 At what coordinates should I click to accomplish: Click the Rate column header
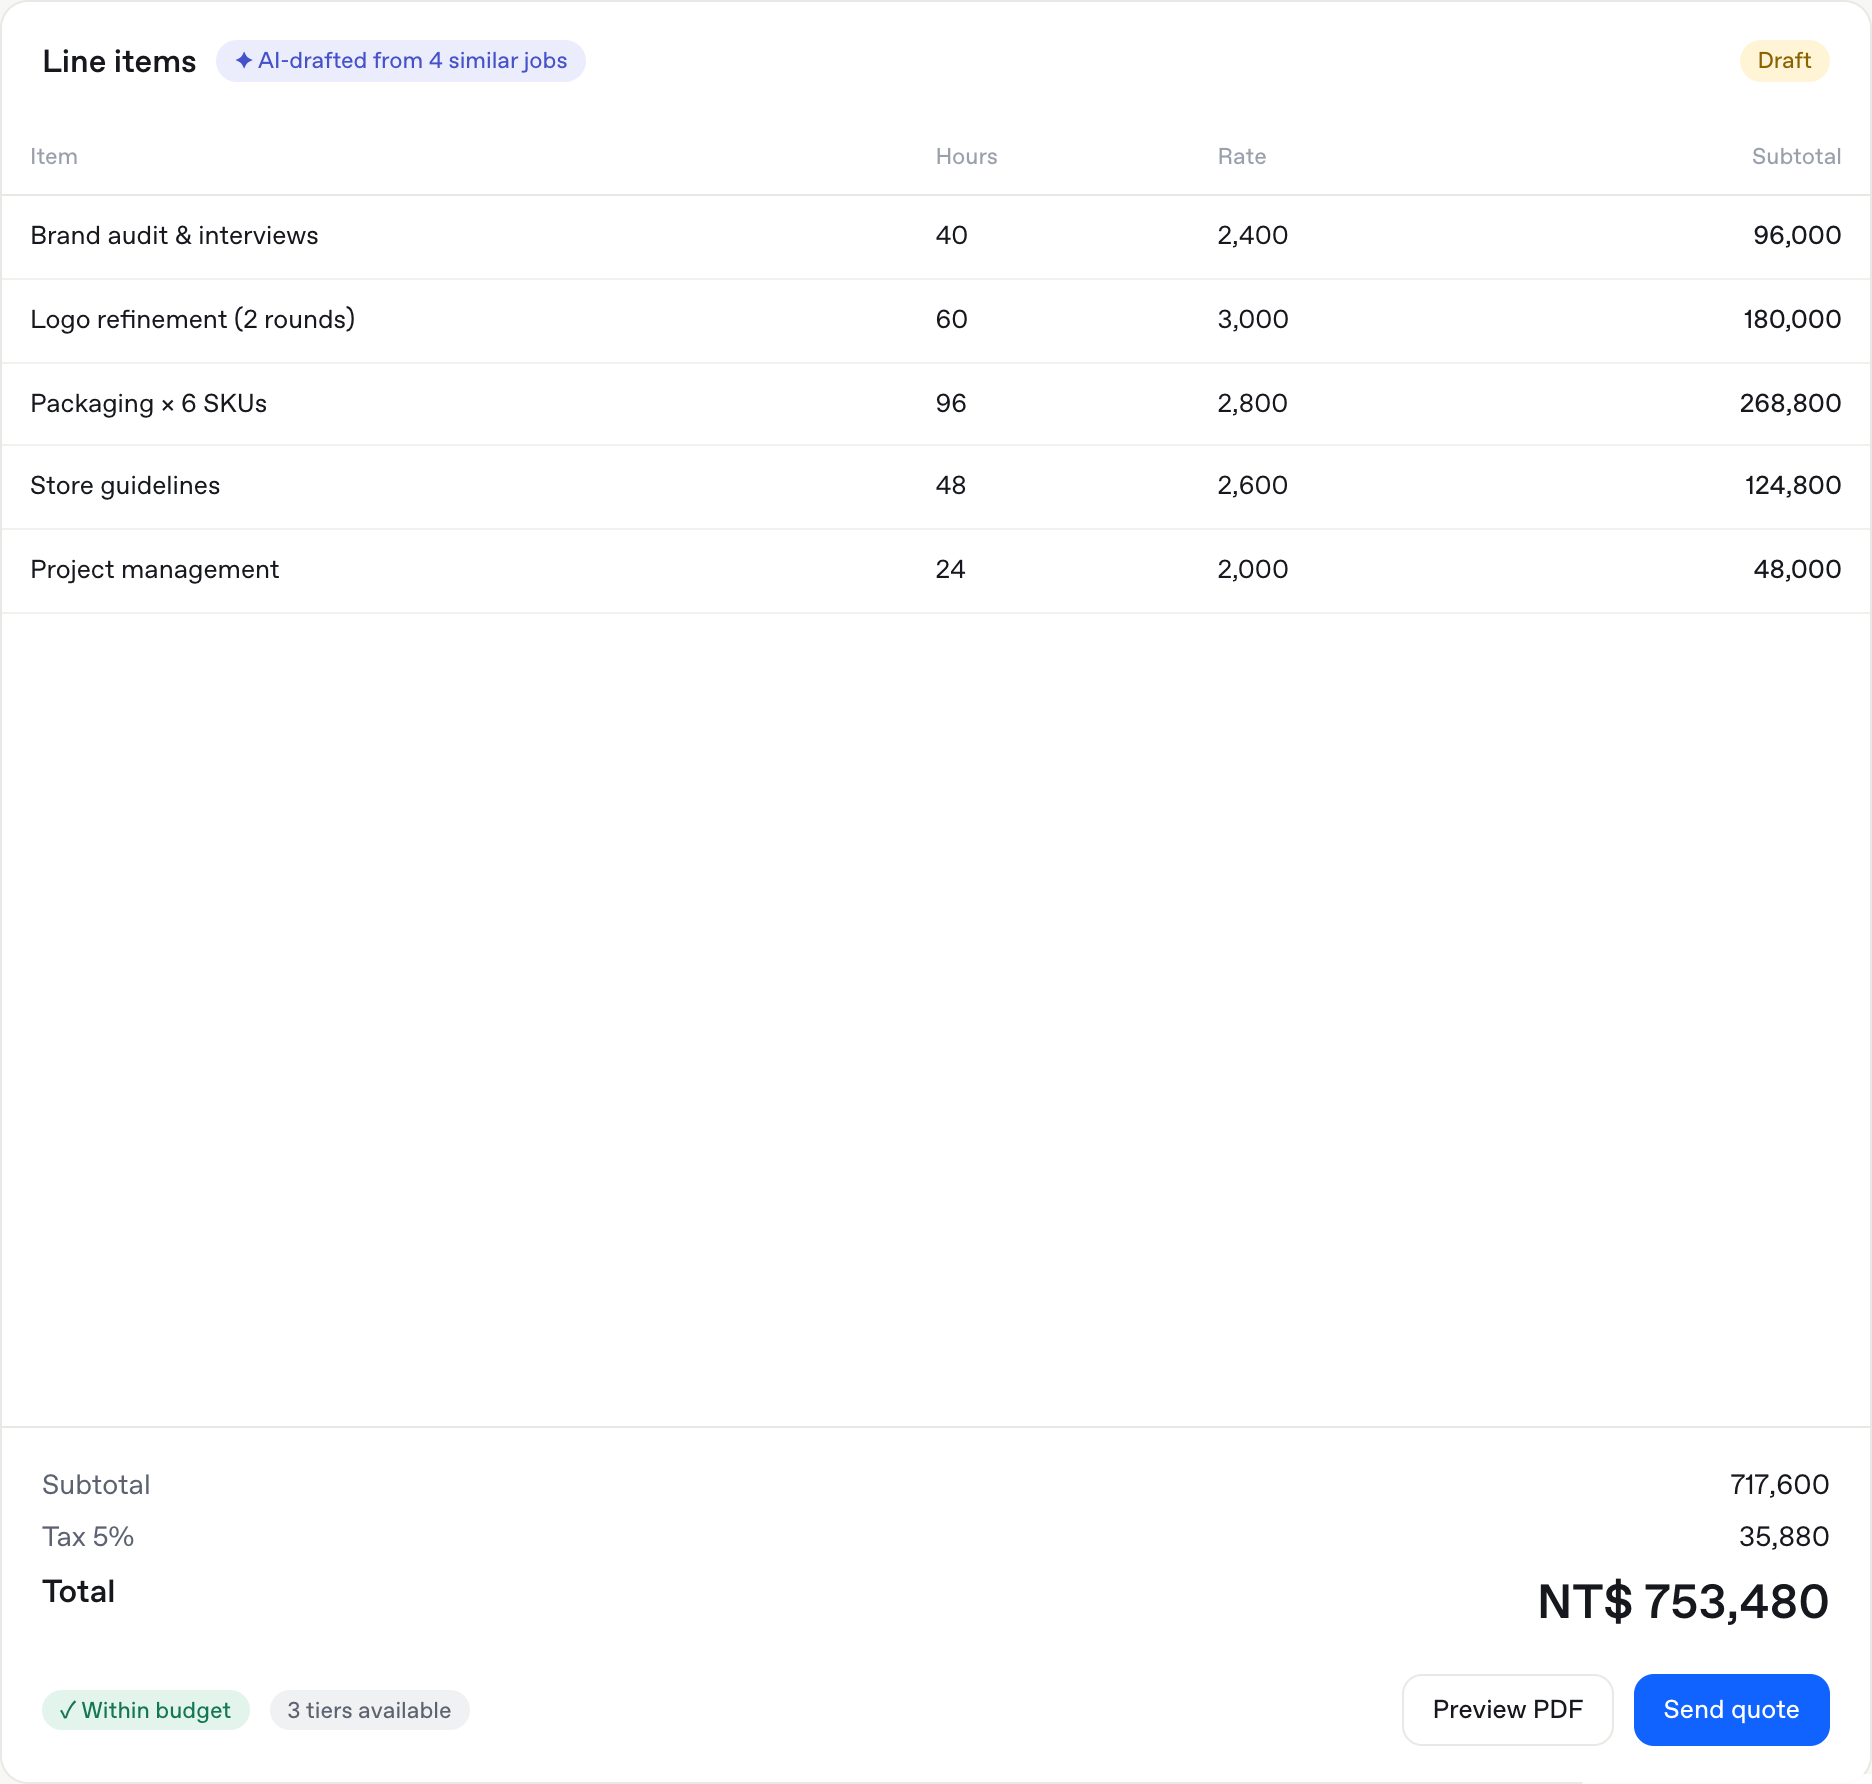point(1241,157)
